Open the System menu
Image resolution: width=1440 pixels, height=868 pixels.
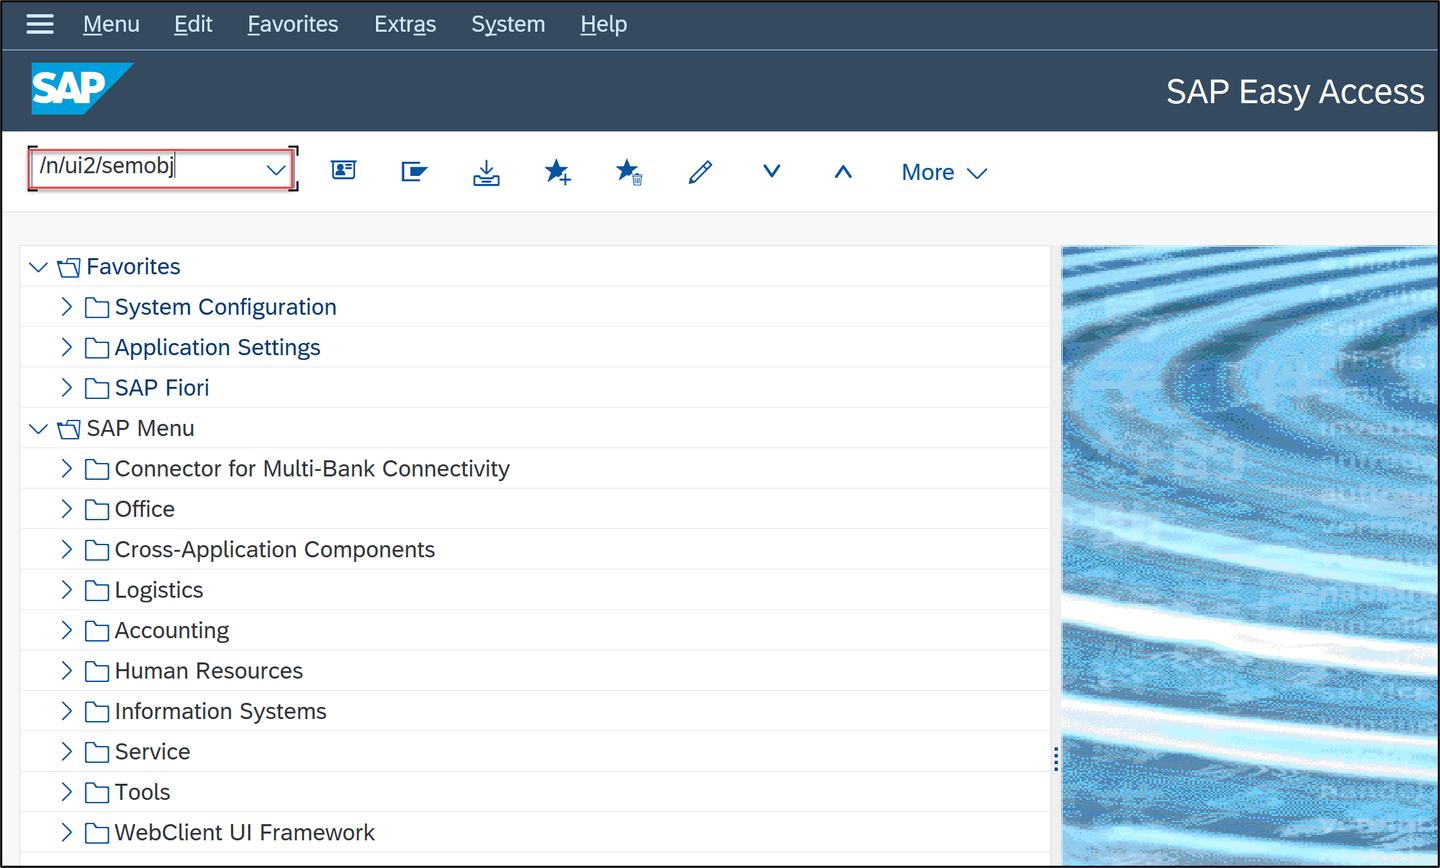tap(508, 24)
